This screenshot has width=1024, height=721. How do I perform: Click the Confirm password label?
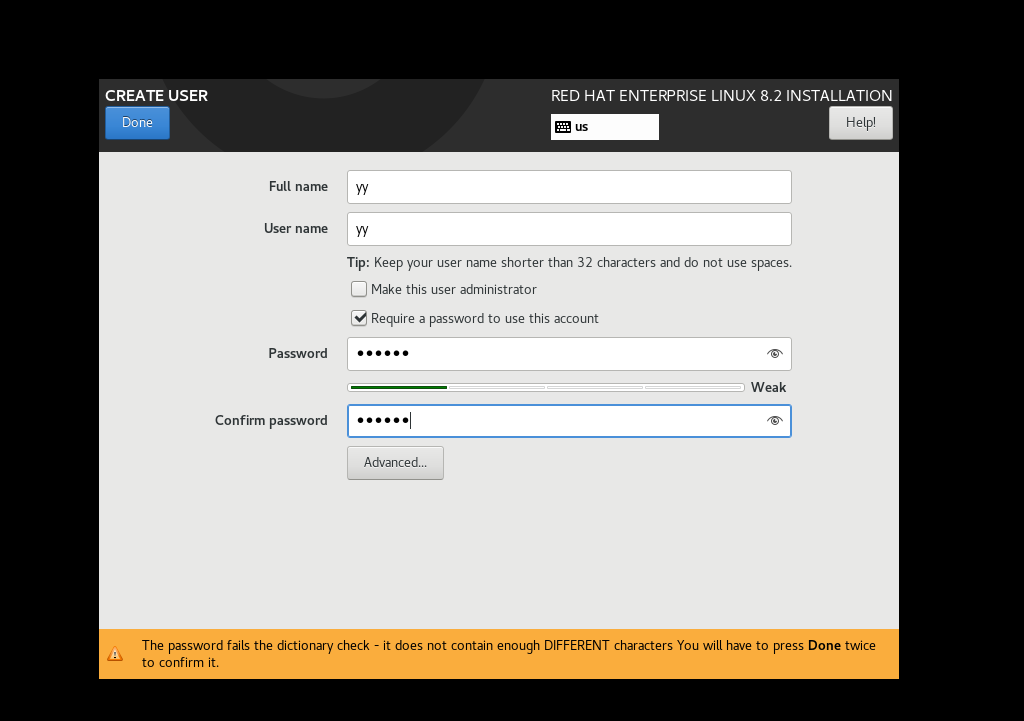[x=271, y=421]
